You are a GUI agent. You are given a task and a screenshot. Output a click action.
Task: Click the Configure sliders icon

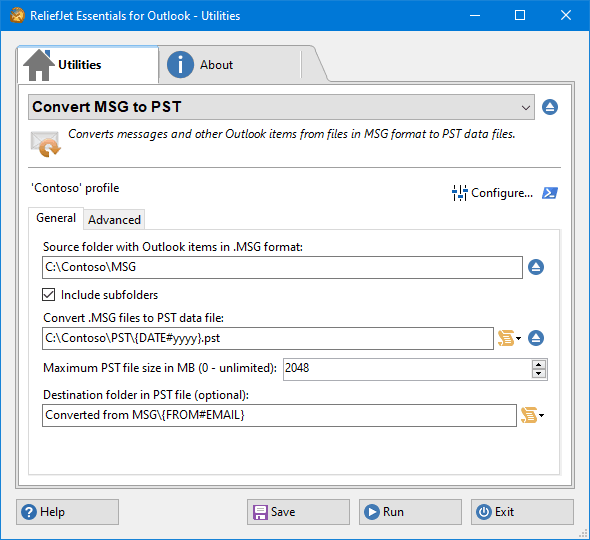pos(459,193)
